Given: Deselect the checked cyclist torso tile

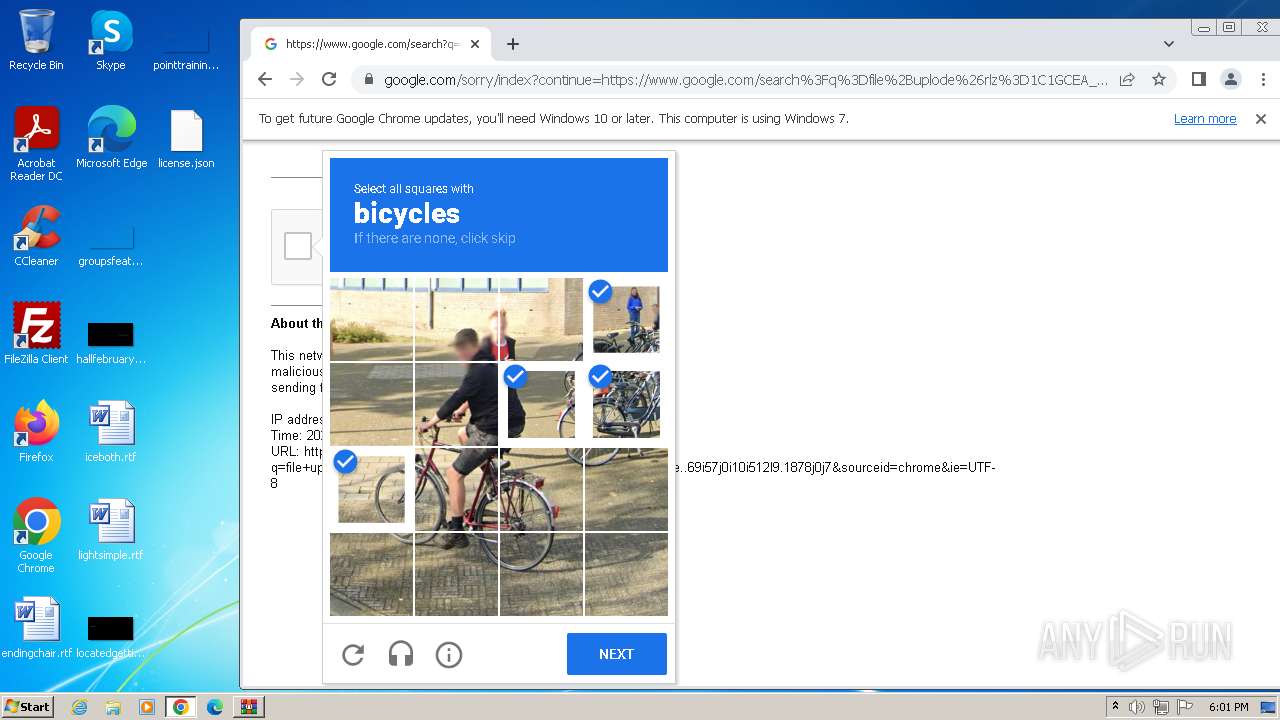Looking at the screenshot, I should tap(541, 404).
